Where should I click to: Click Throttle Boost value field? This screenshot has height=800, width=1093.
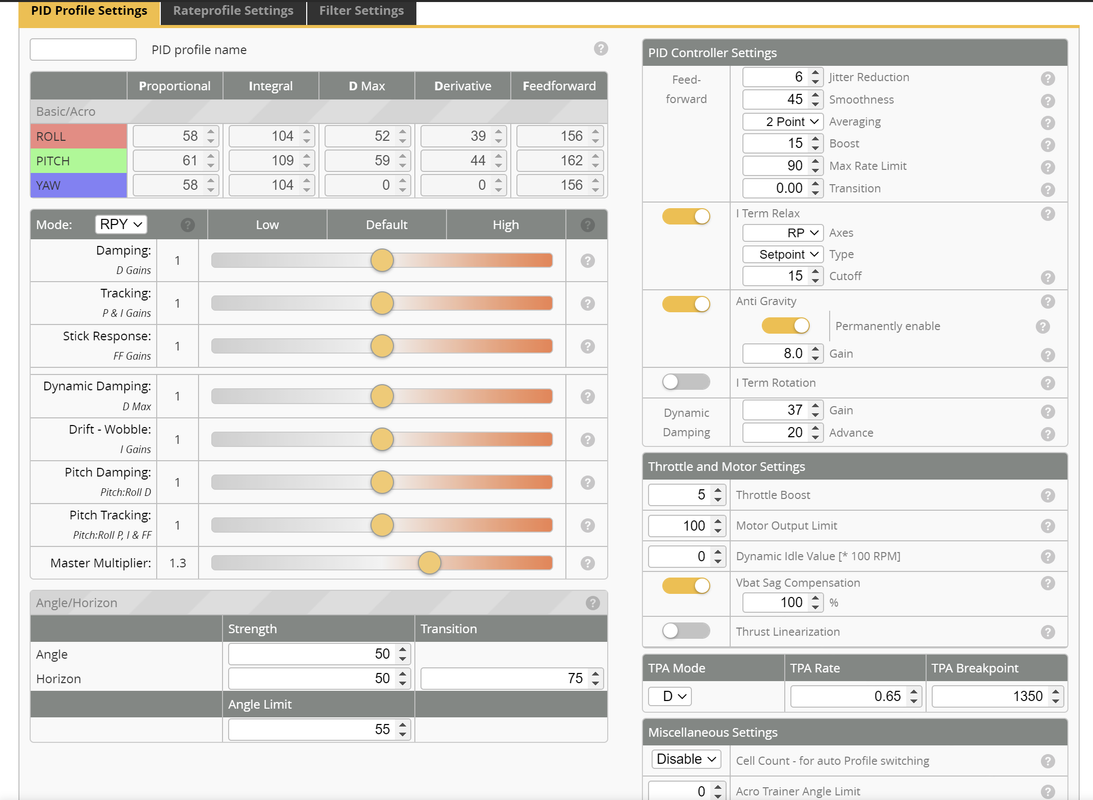click(x=687, y=495)
